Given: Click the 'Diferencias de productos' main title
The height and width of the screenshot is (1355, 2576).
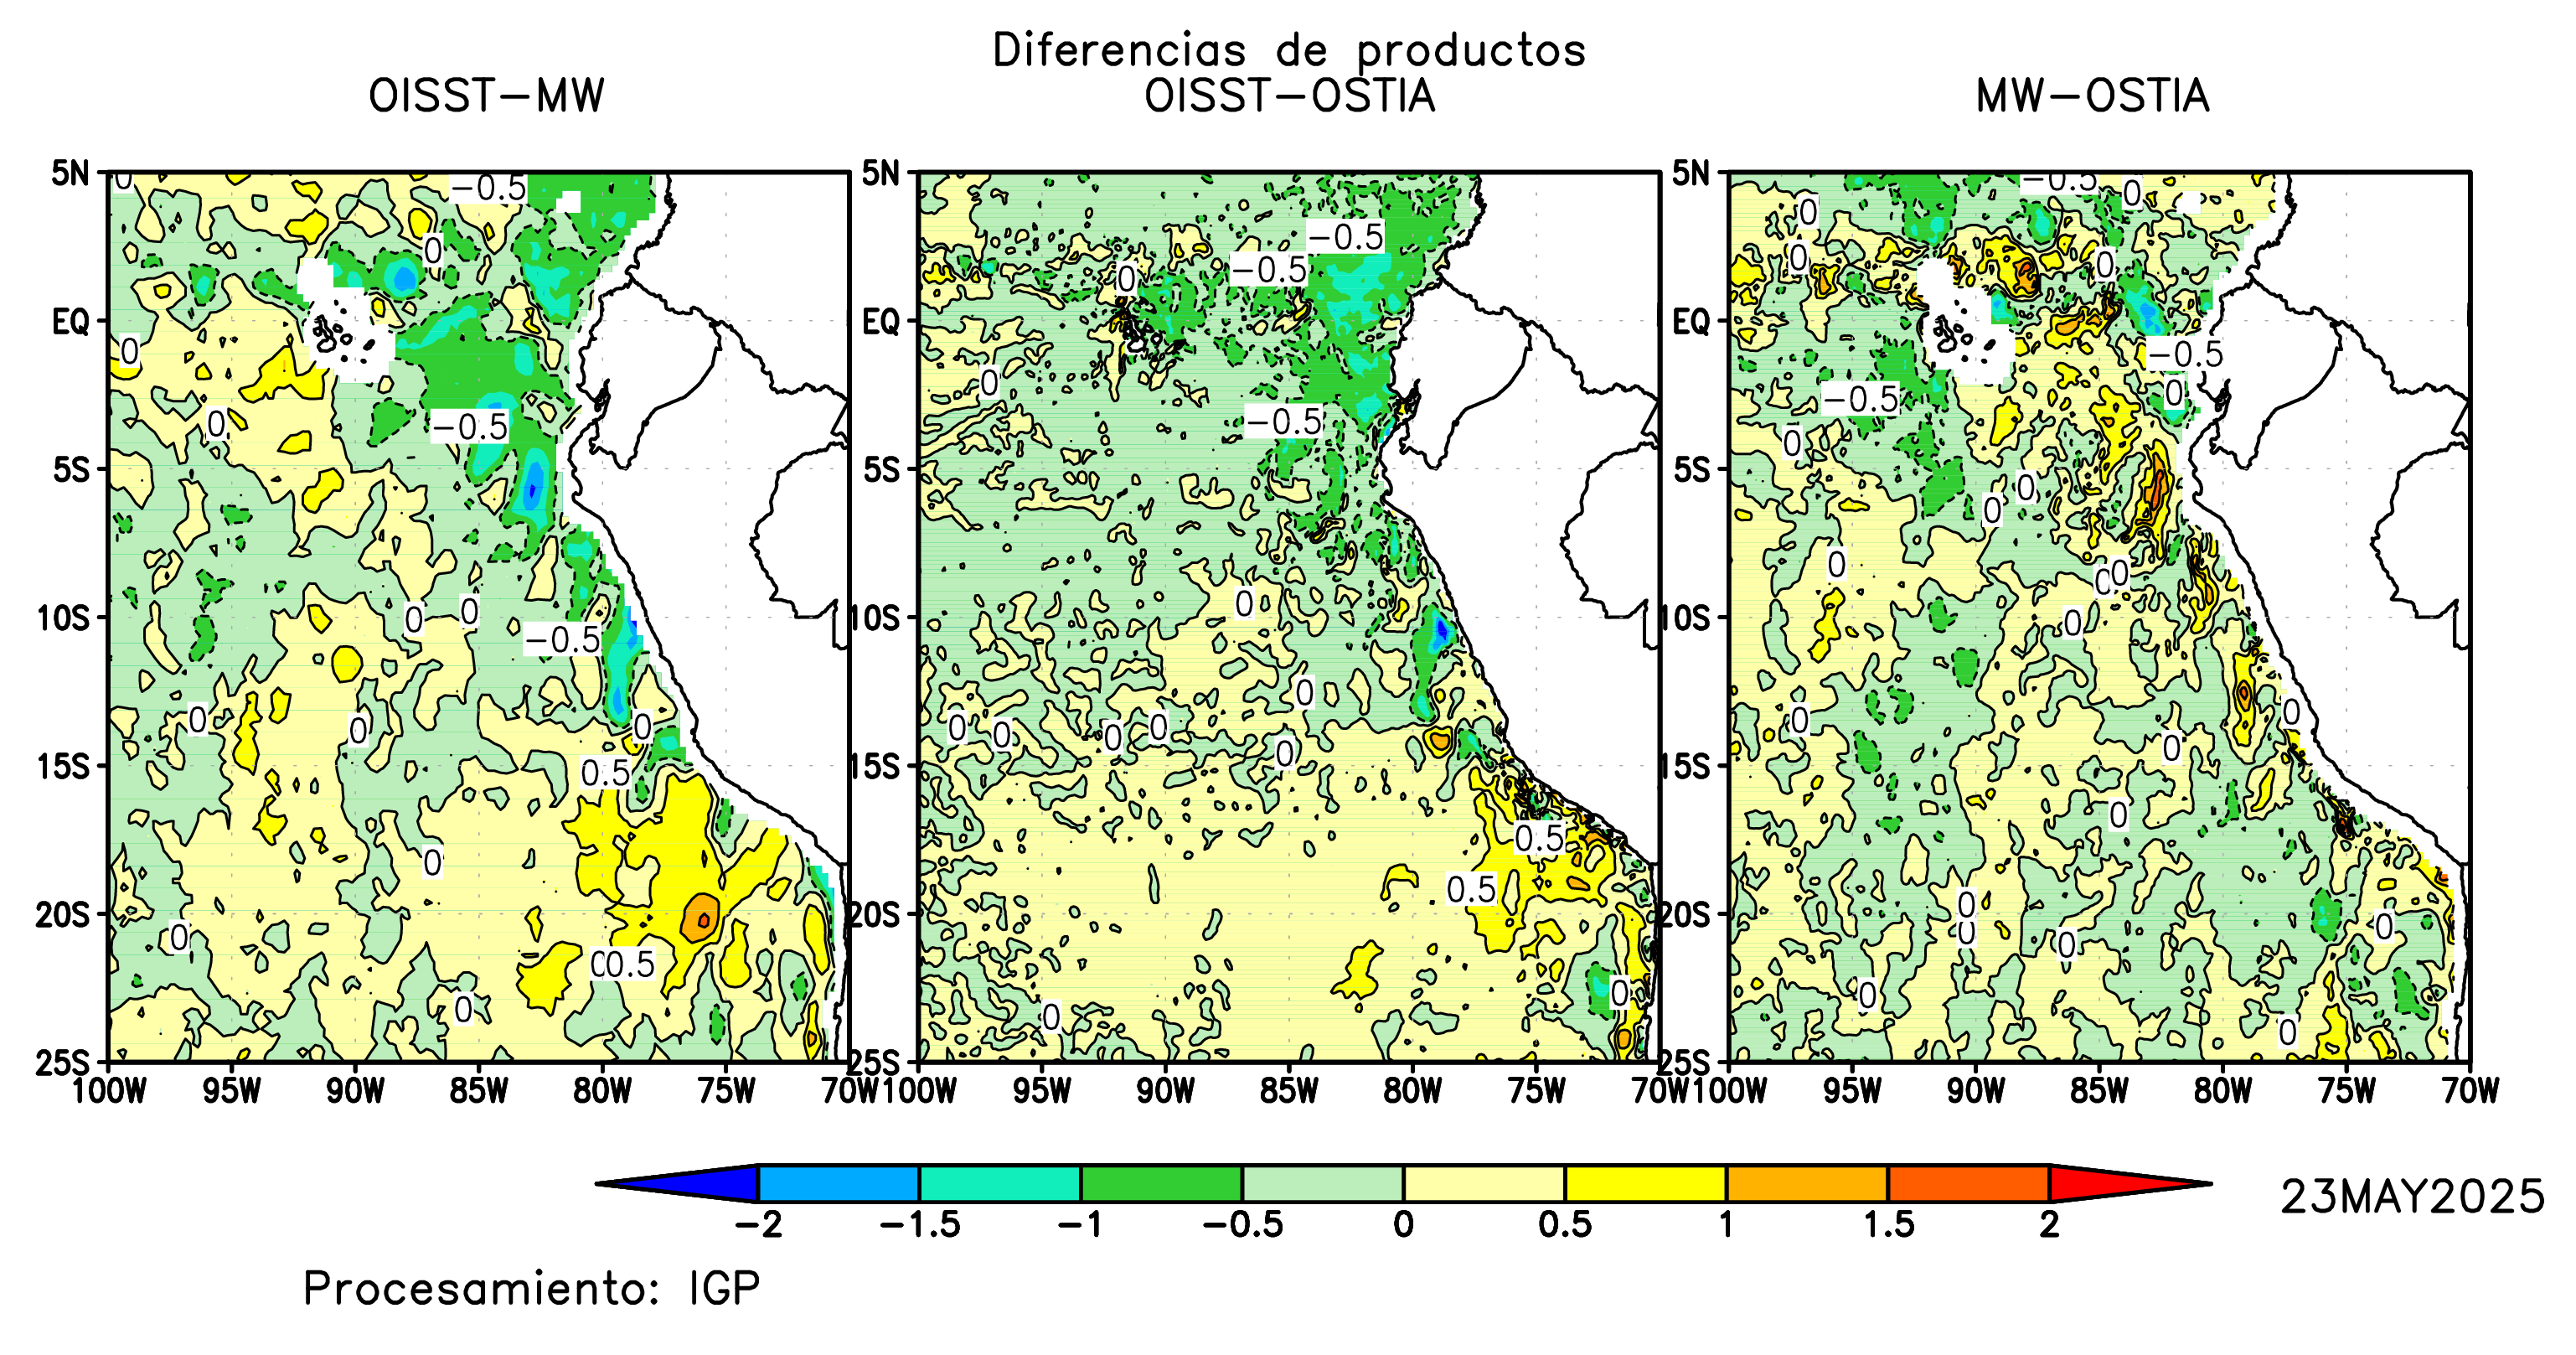Looking at the screenshot, I should pos(1289,50).
